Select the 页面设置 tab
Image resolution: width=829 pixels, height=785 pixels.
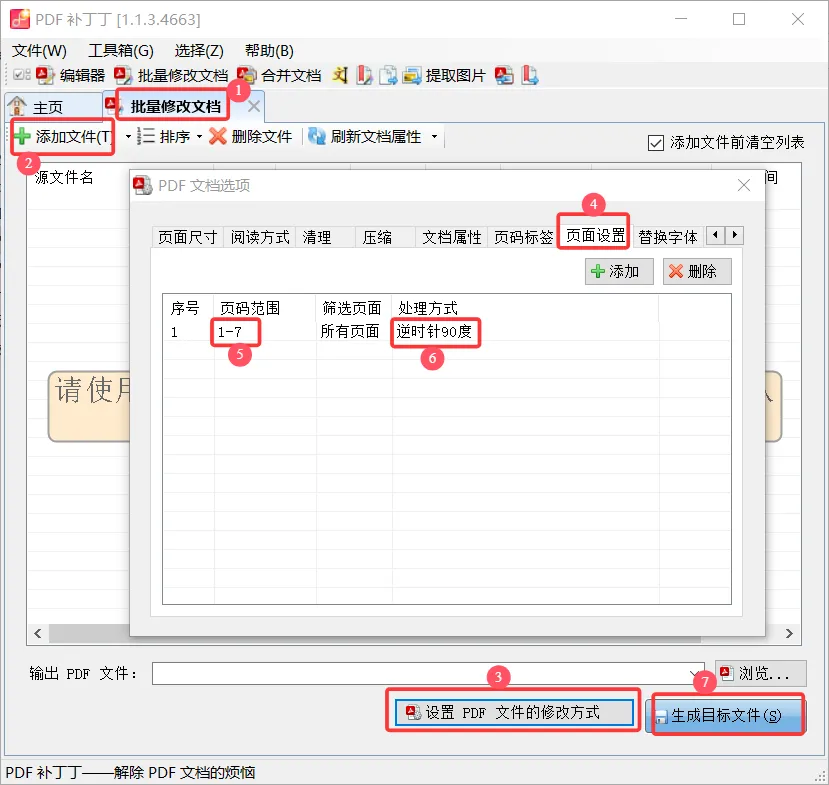[595, 235]
